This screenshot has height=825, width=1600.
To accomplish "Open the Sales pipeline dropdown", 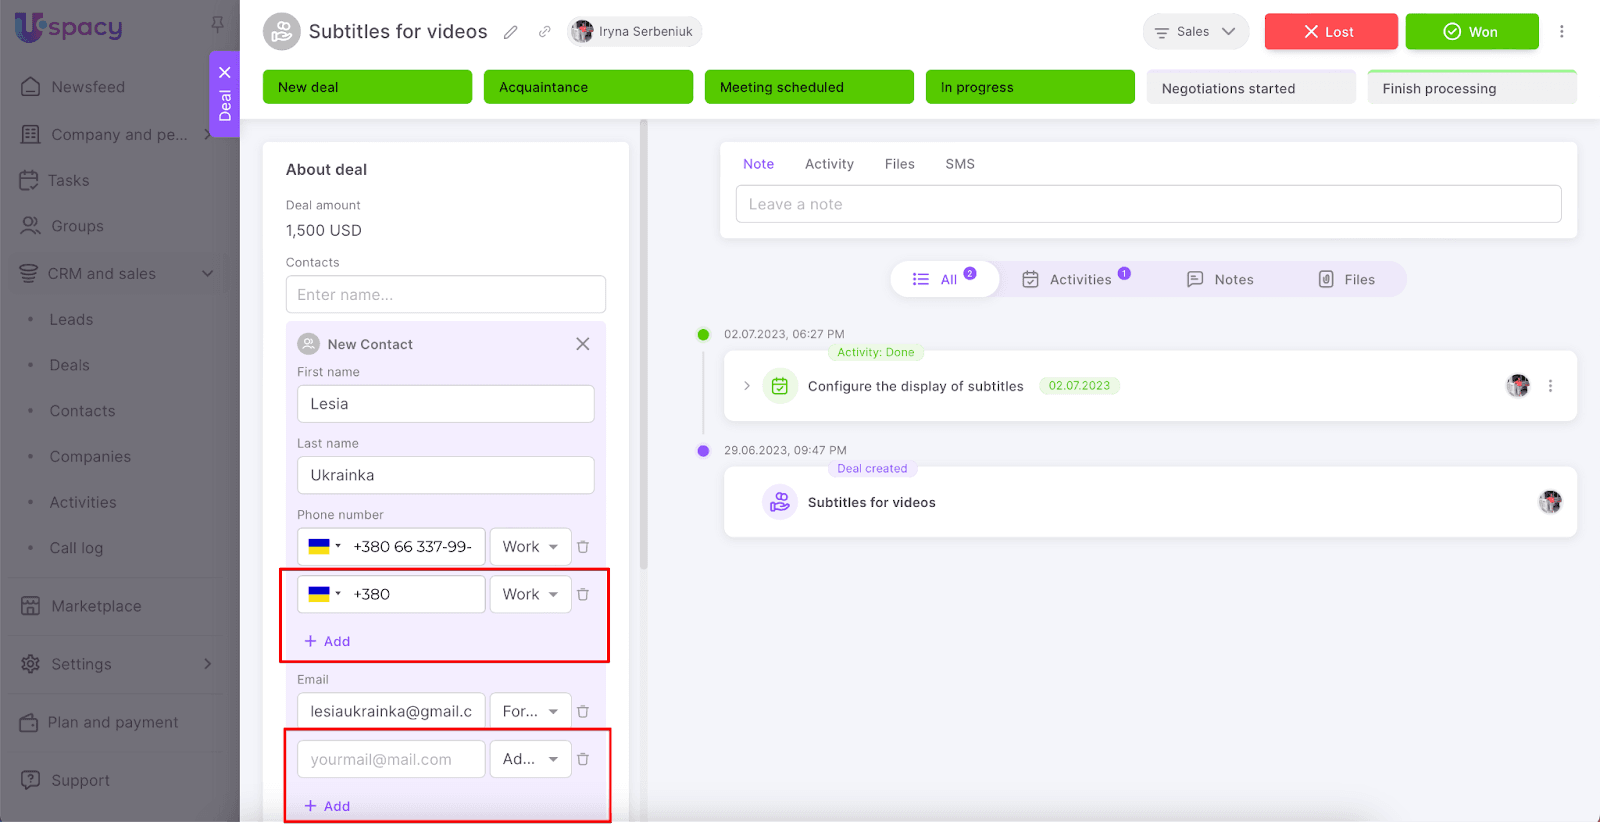I will point(1195,32).
